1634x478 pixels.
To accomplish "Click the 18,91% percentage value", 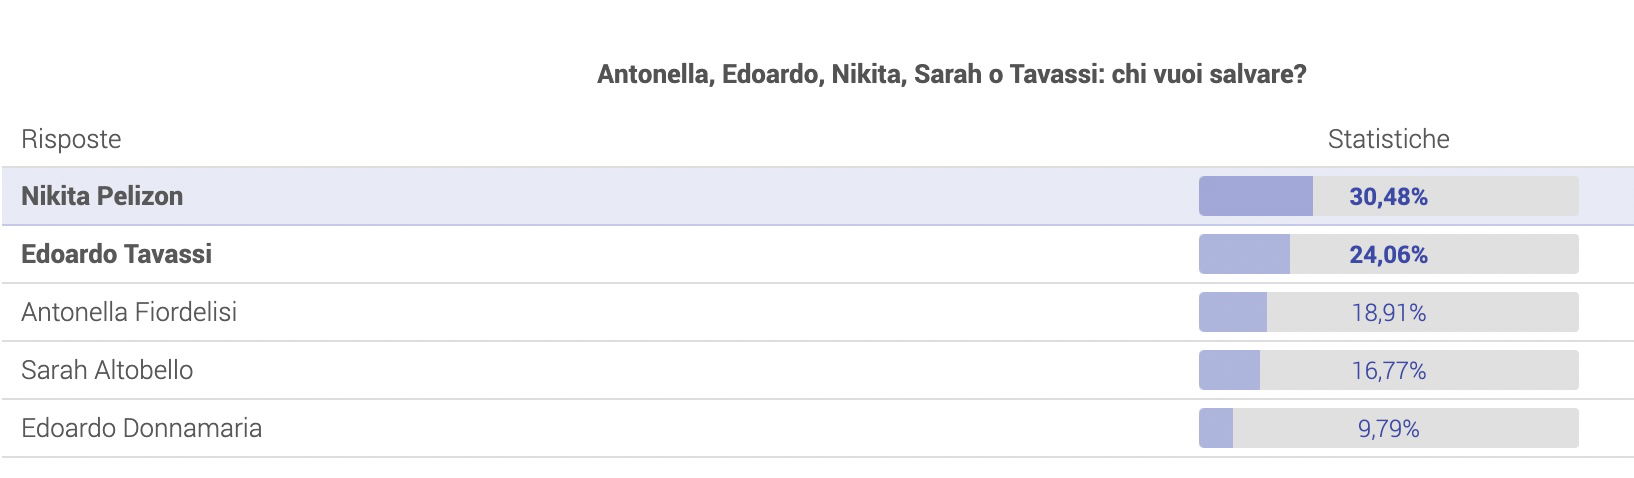I will [x=1389, y=313].
